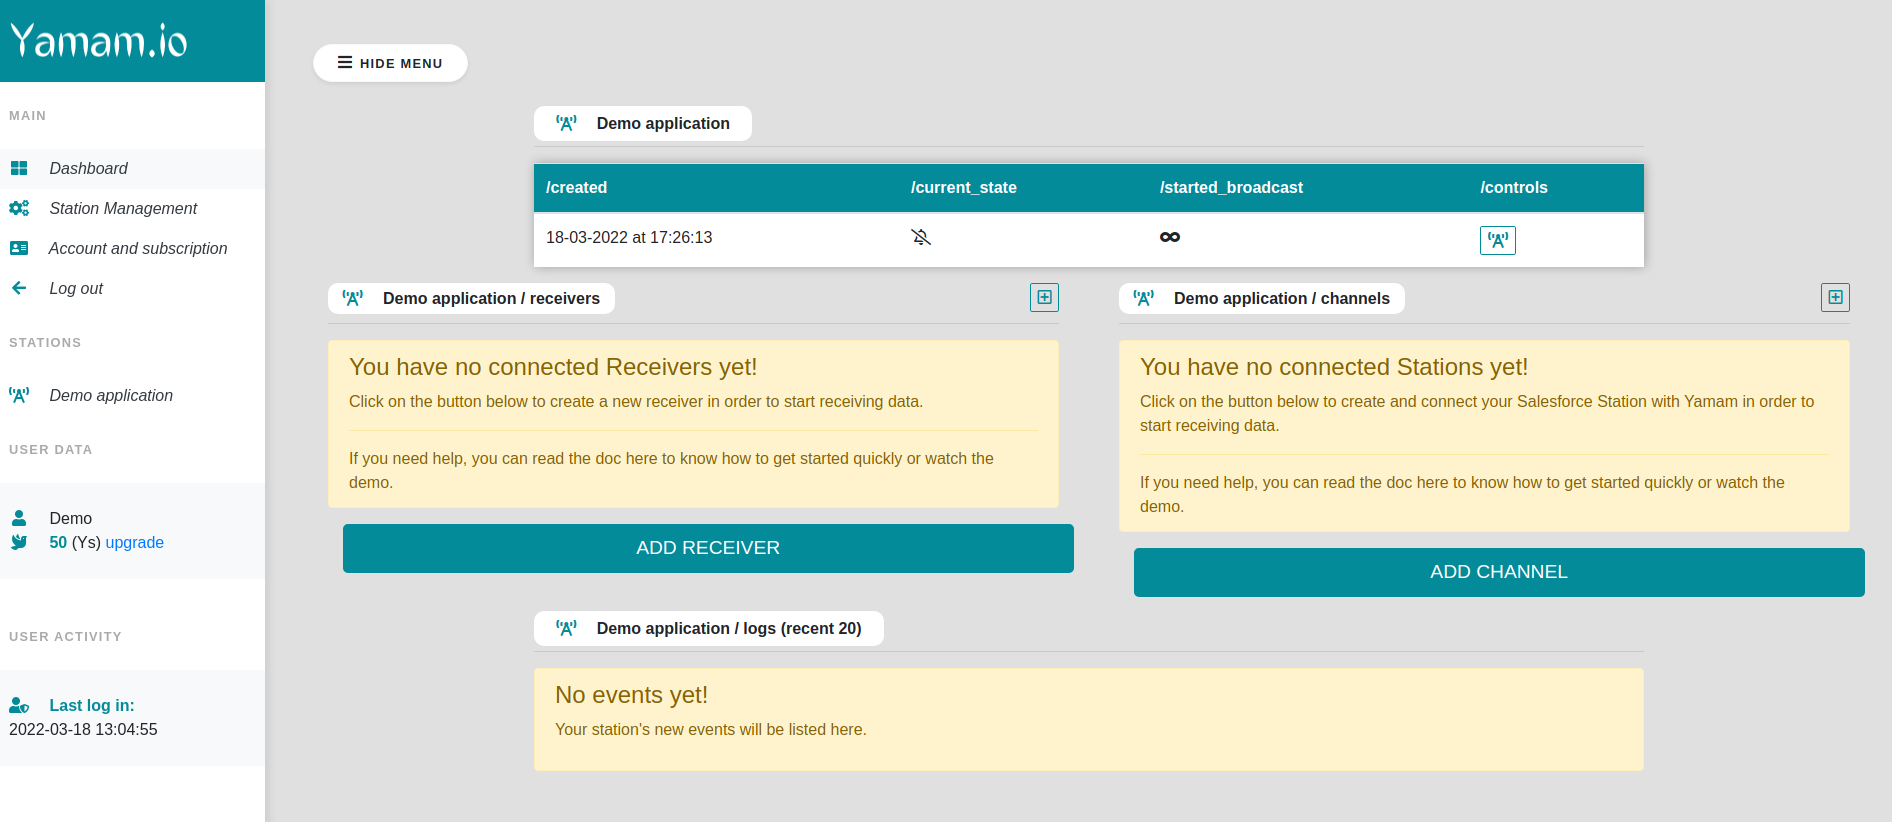Image resolution: width=1892 pixels, height=822 pixels.
Task: Click the receivers section broadcast icon
Action: click(x=352, y=298)
